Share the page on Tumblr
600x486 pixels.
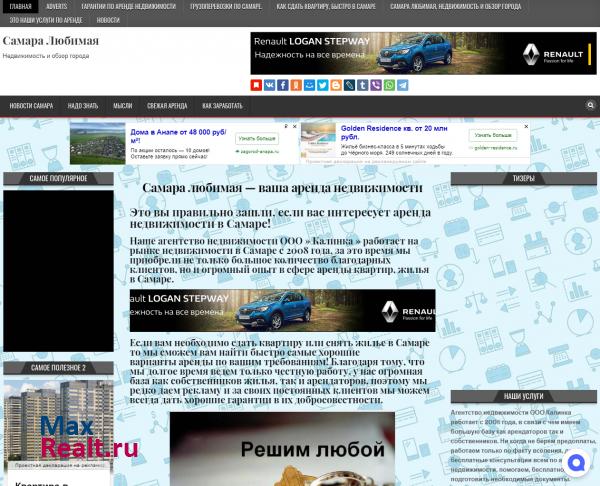pyautogui.click(x=363, y=85)
